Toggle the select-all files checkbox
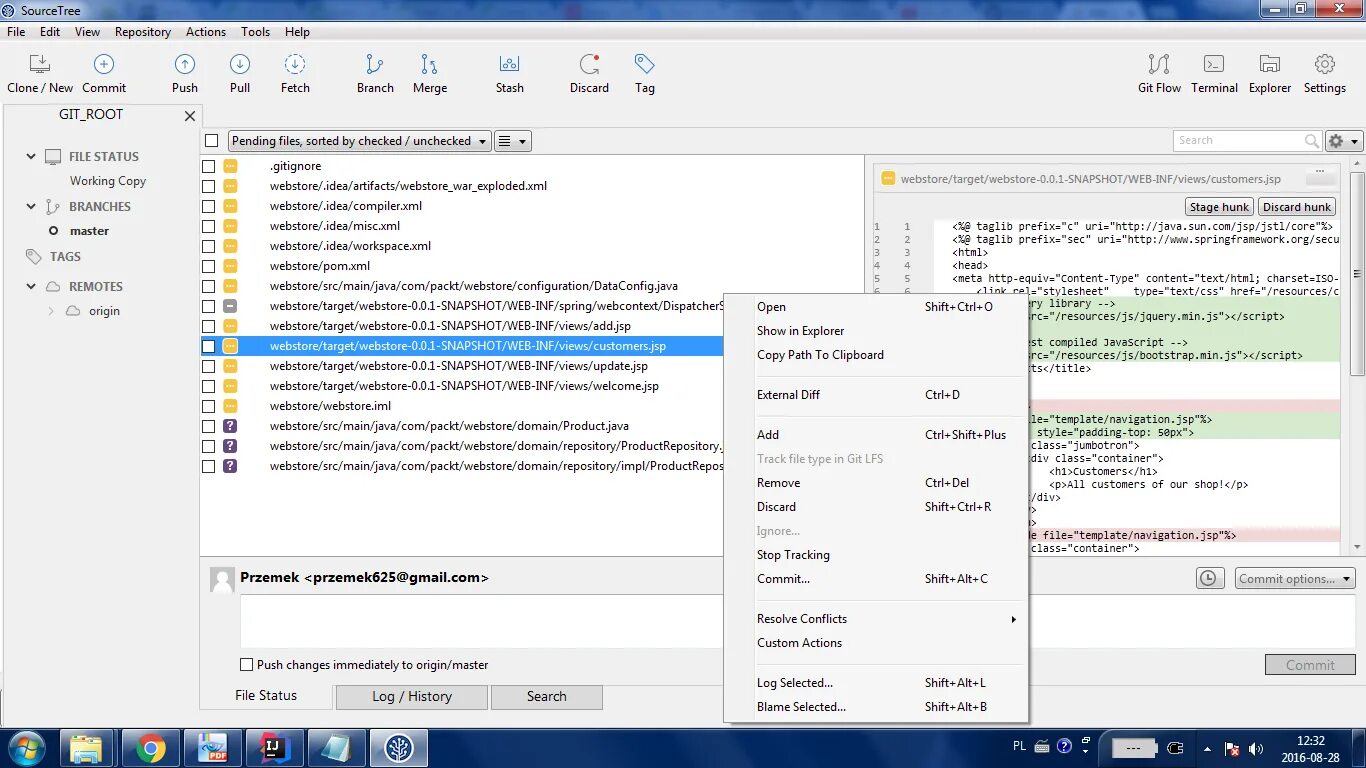Image resolution: width=1366 pixels, height=768 pixels. click(211, 141)
